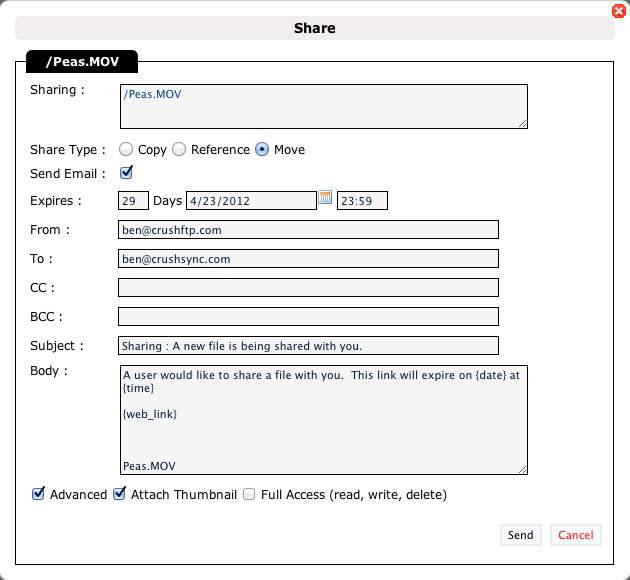The height and width of the screenshot is (580, 630).
Task: Click the From email field
Action: [309, 230]
